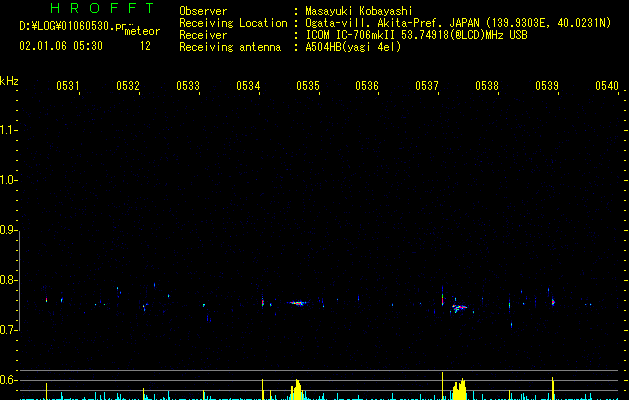Click the 0532 time marker
This screenshot has height=400, width=629.
pyautogui.click(x=128, y=86)
